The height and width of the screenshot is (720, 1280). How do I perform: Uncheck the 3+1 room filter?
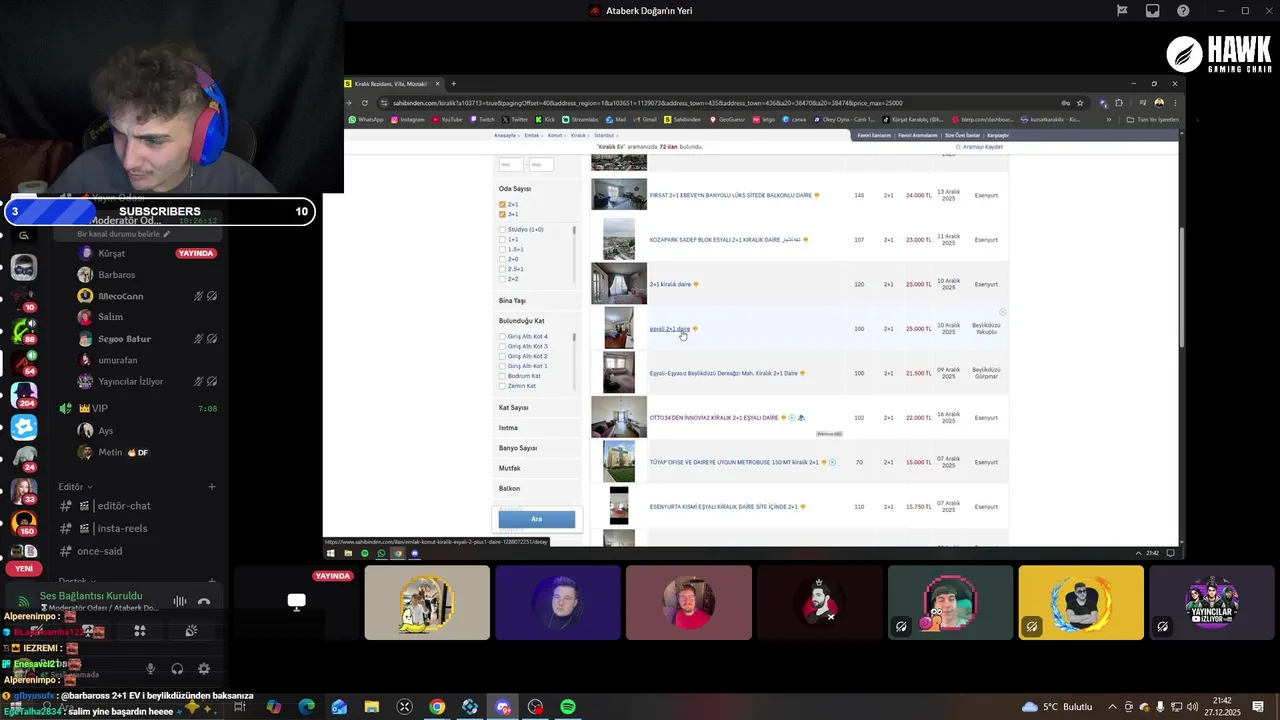tap(502, 214)
